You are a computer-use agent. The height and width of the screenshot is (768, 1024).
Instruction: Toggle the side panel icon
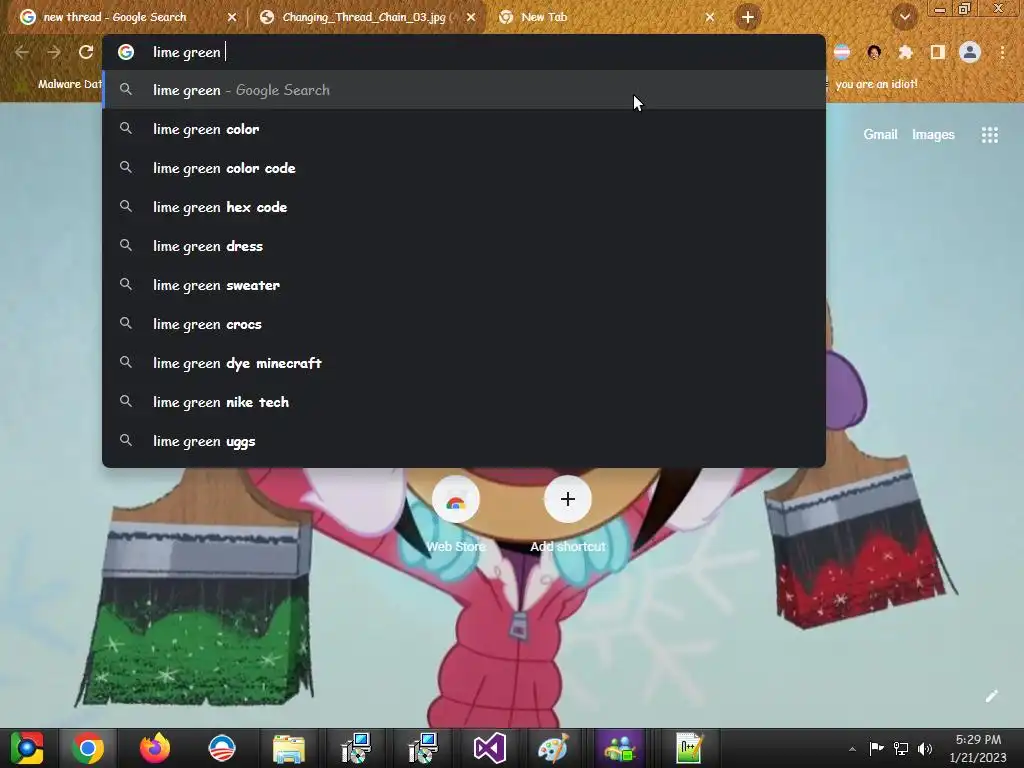click(x=937, y=52)
